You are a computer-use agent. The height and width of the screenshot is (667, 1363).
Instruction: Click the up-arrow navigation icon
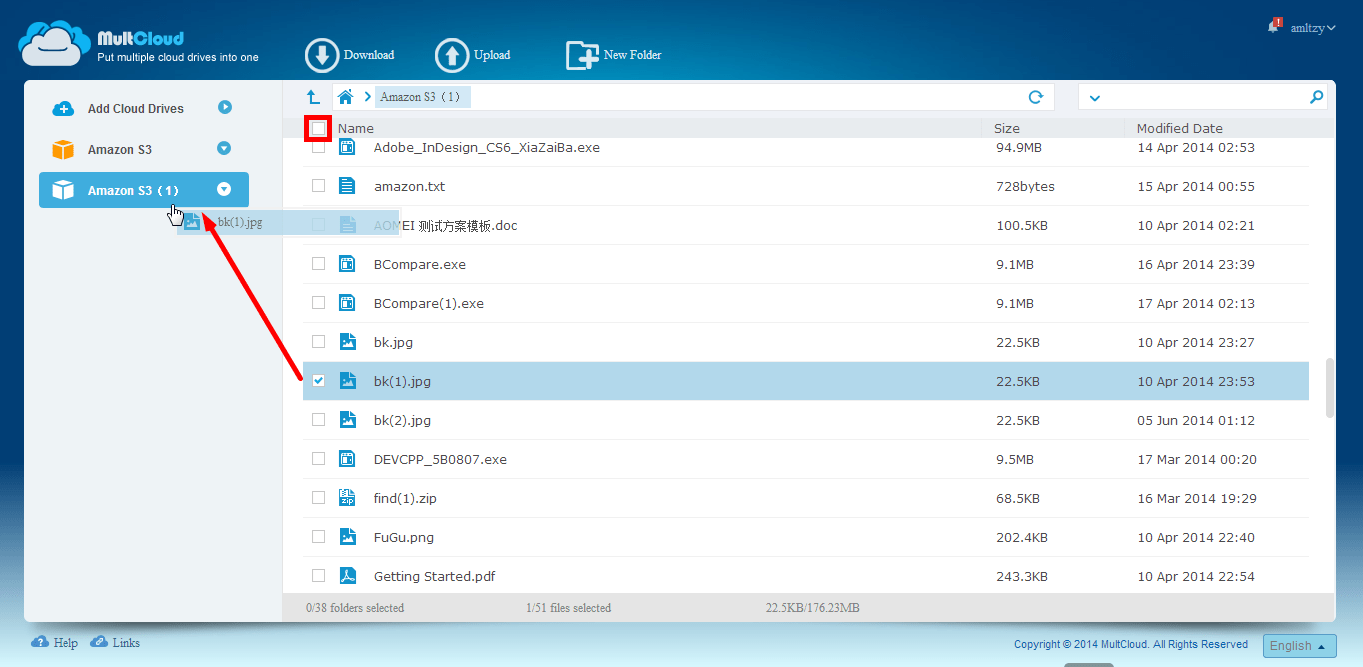tap(313, 96)
